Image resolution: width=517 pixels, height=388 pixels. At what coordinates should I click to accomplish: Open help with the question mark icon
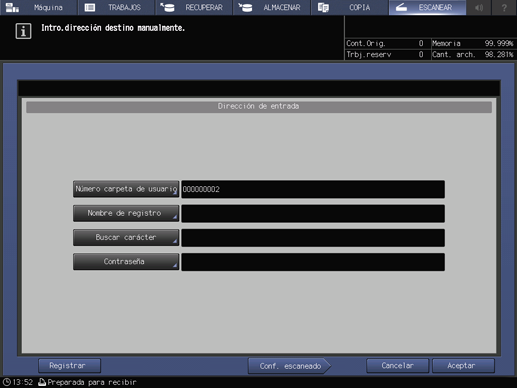[504, 7]
